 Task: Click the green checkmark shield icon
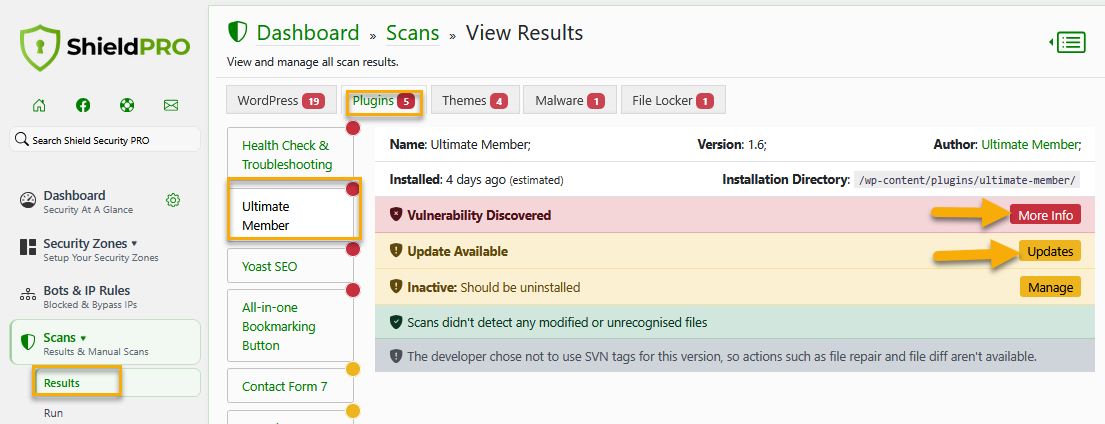pos(396,323)
